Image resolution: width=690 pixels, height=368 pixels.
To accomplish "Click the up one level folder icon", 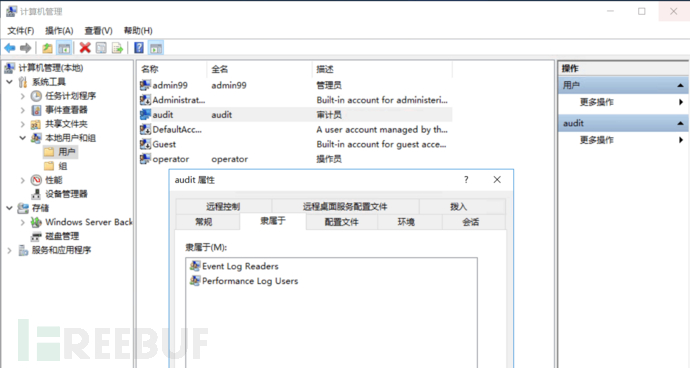I will click(47, 48).
